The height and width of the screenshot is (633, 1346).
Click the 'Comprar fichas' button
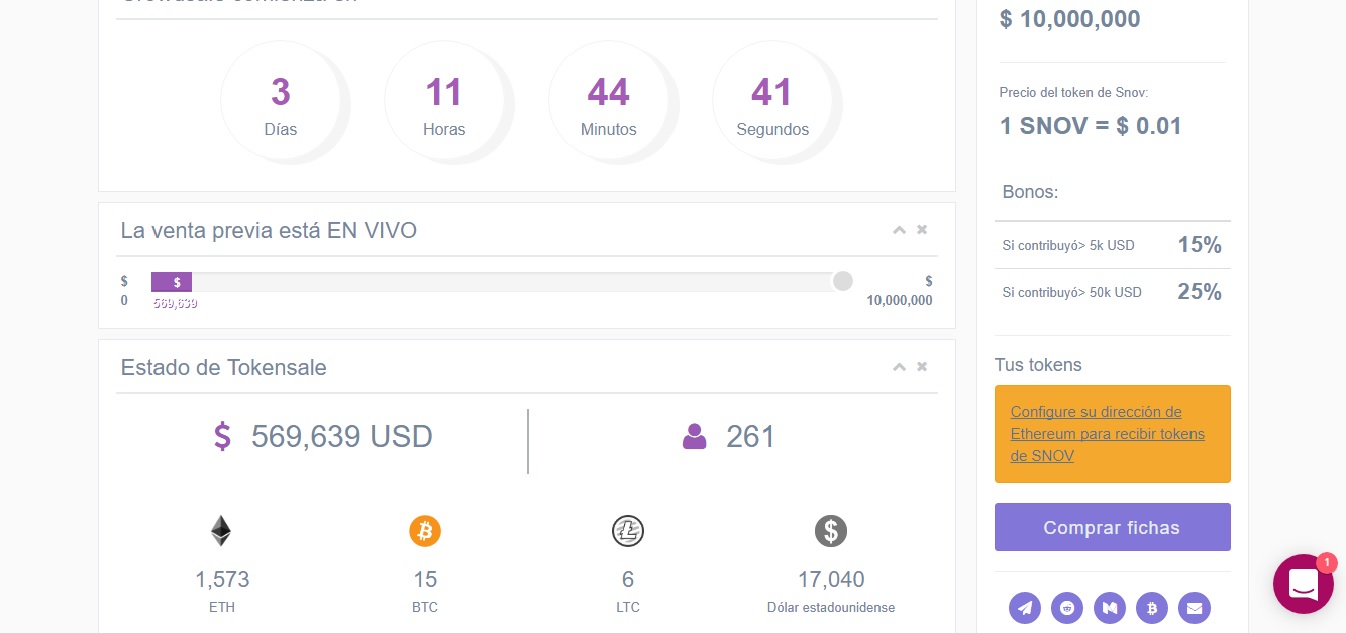pos(1112,527)
